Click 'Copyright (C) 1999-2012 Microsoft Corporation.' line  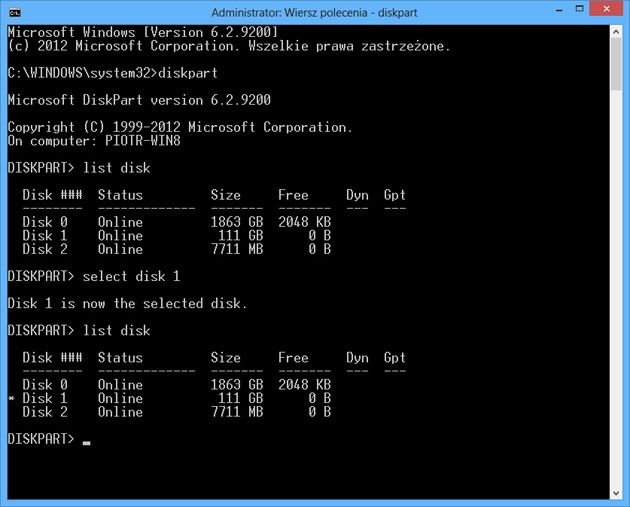[x=180, y=127]
